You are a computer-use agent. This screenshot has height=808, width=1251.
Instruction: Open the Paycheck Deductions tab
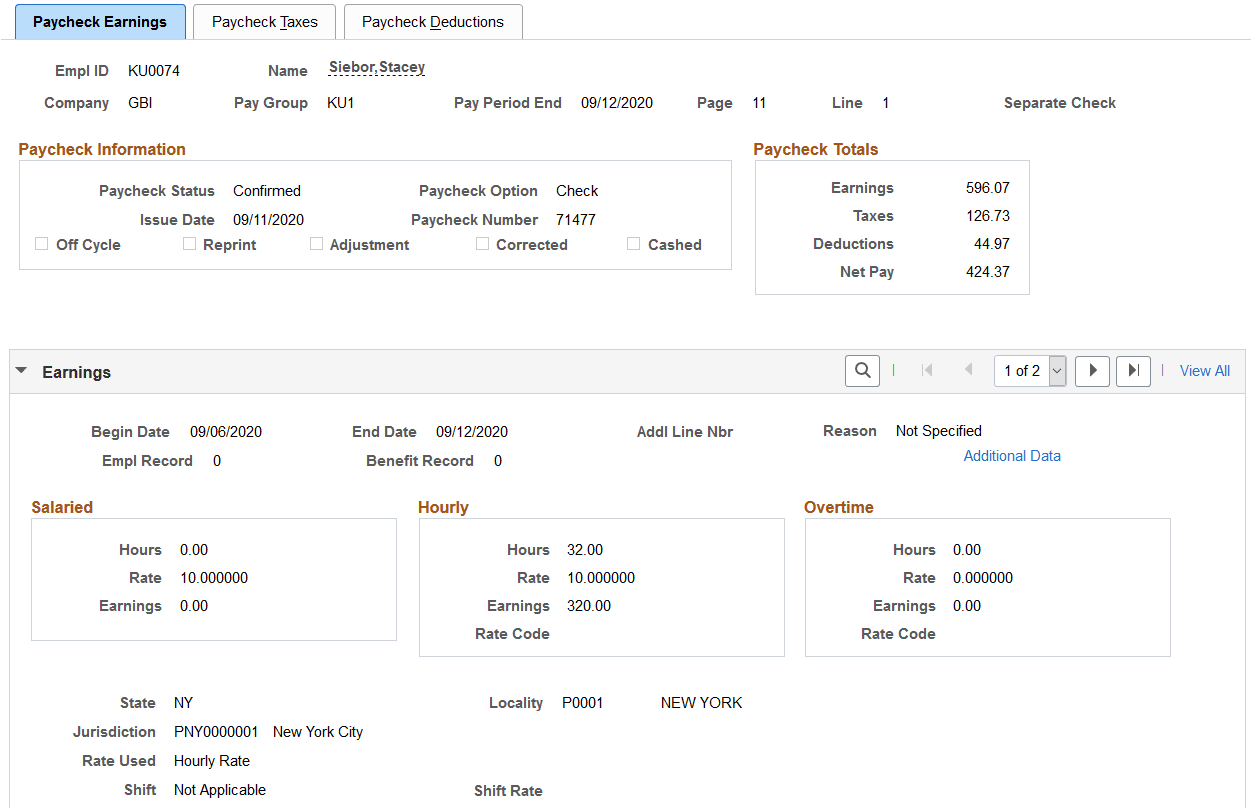[433, 21]
